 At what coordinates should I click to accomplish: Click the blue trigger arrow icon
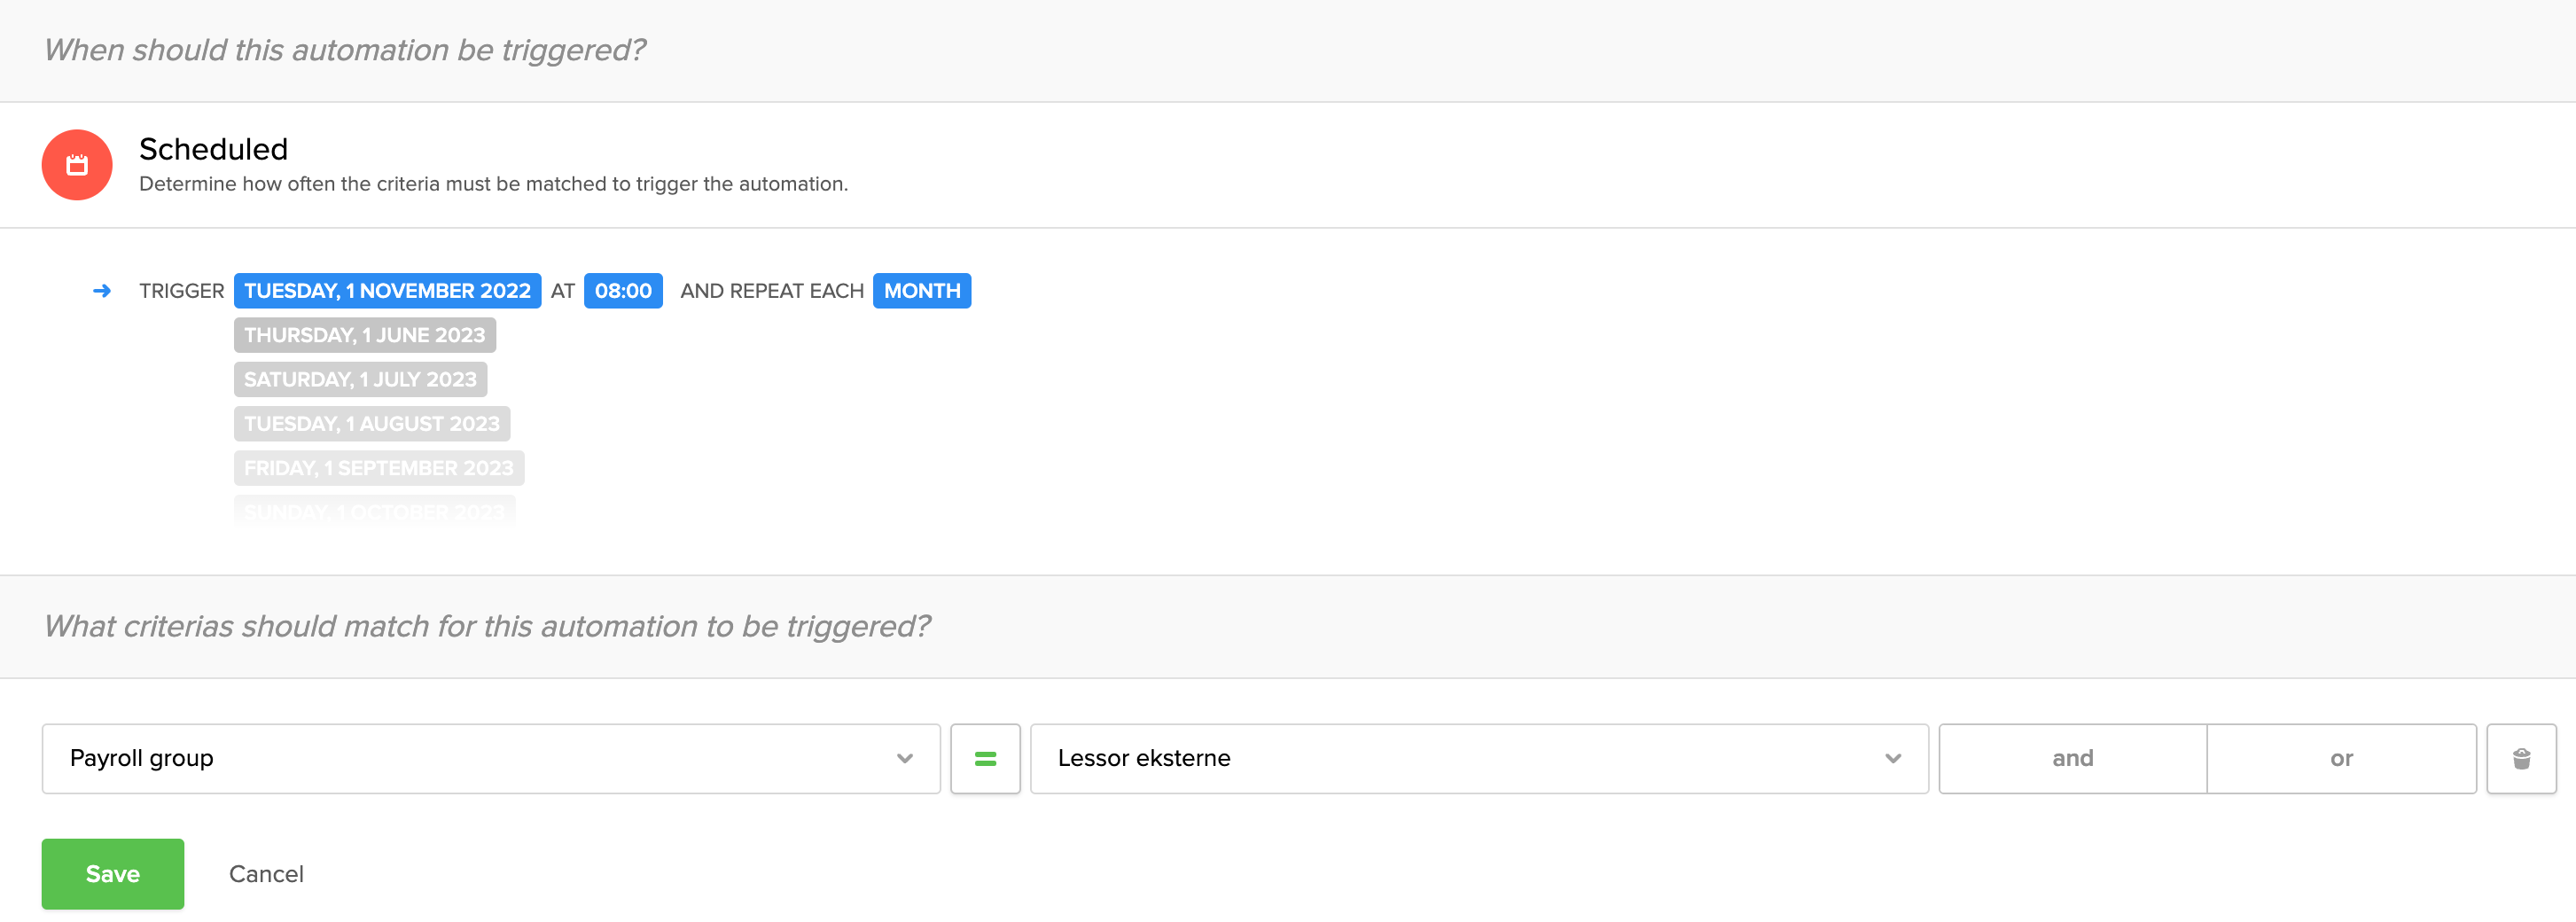click(x=102, y=291)
